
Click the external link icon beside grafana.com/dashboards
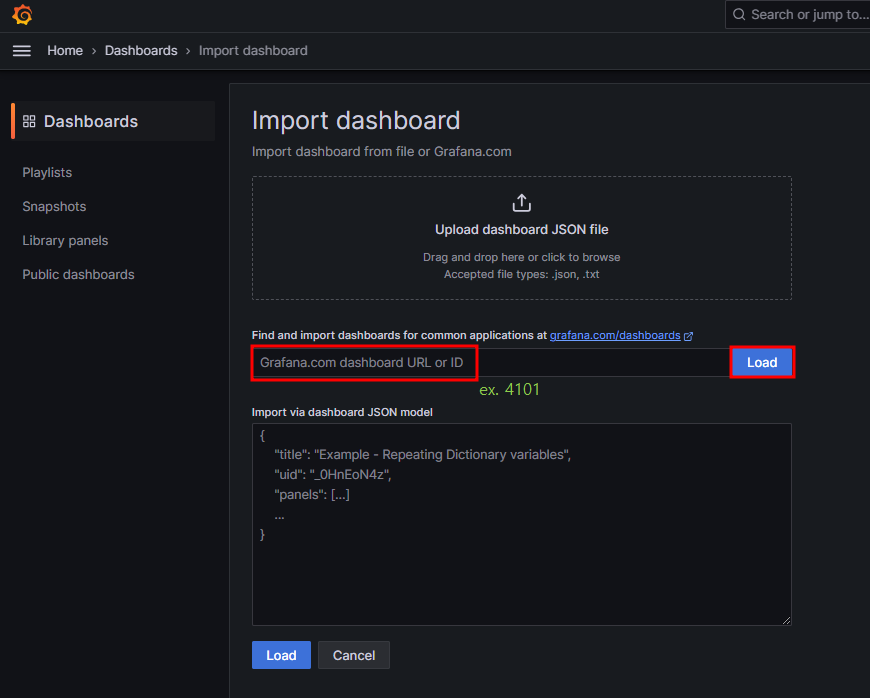[x=689, y=336]
